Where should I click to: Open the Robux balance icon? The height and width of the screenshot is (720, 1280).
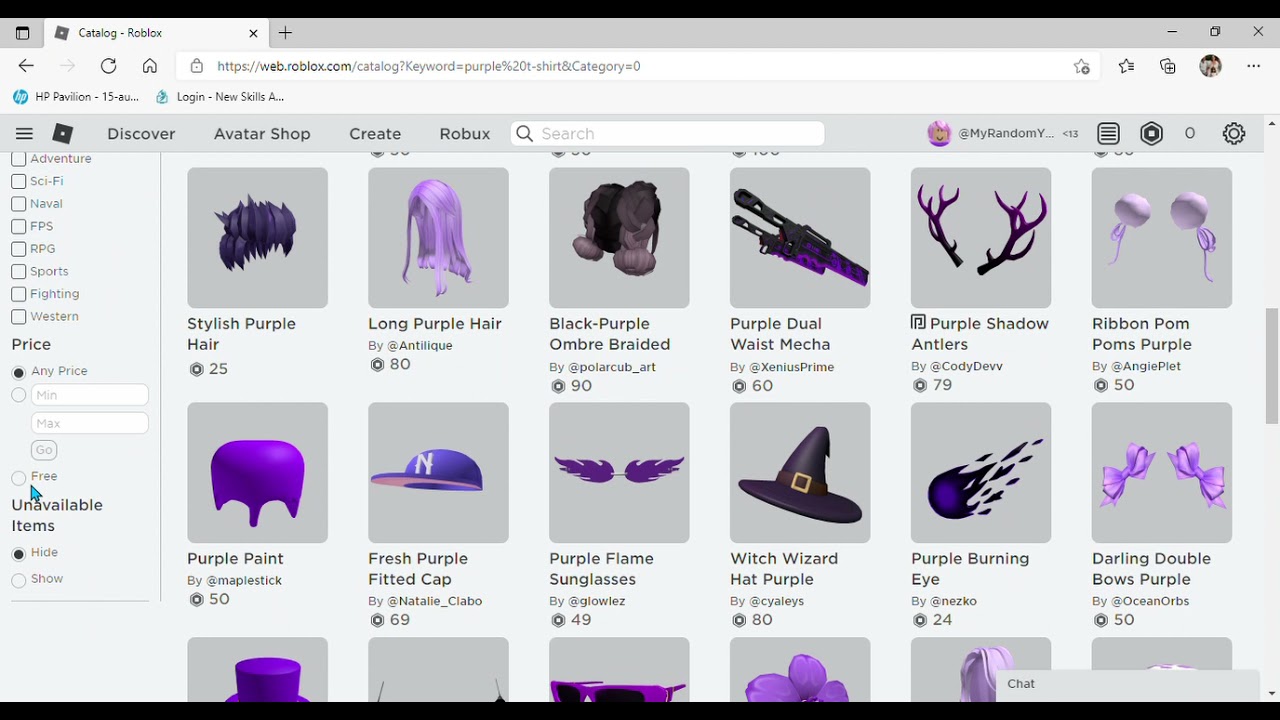tap(1152, 134)
